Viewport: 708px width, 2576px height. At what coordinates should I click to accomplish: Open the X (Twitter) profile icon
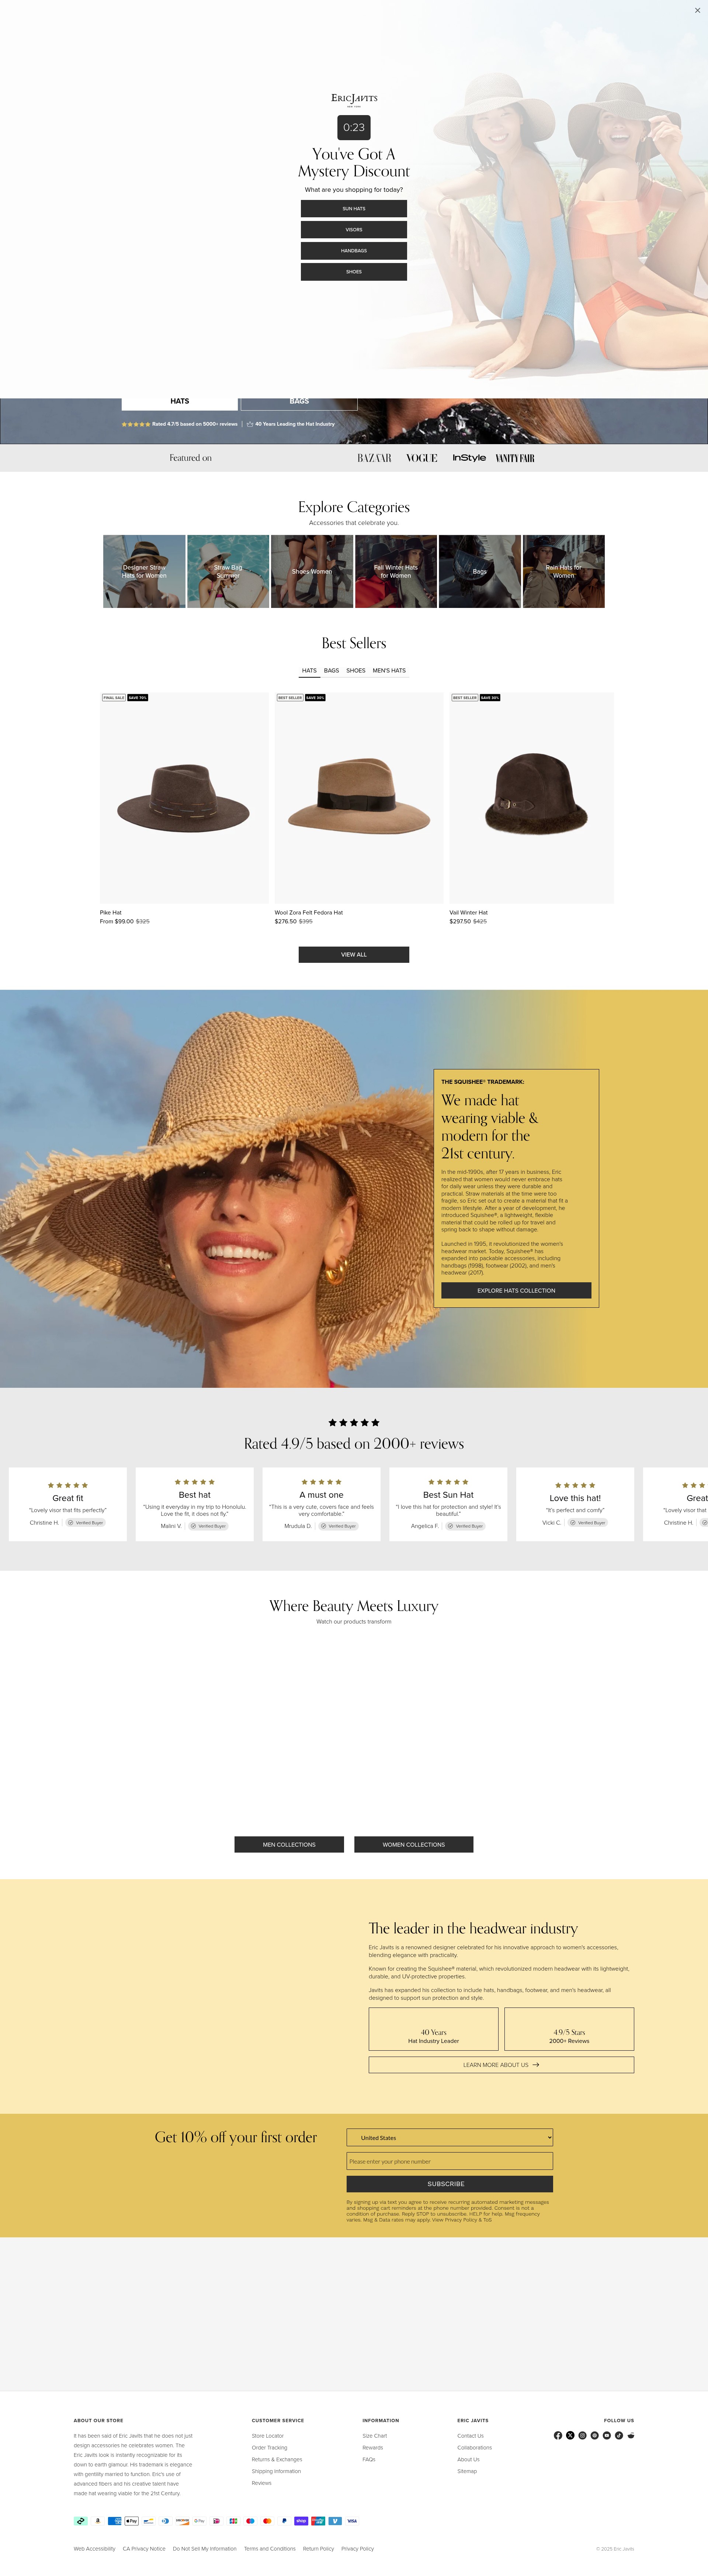tap(570, 2436)
